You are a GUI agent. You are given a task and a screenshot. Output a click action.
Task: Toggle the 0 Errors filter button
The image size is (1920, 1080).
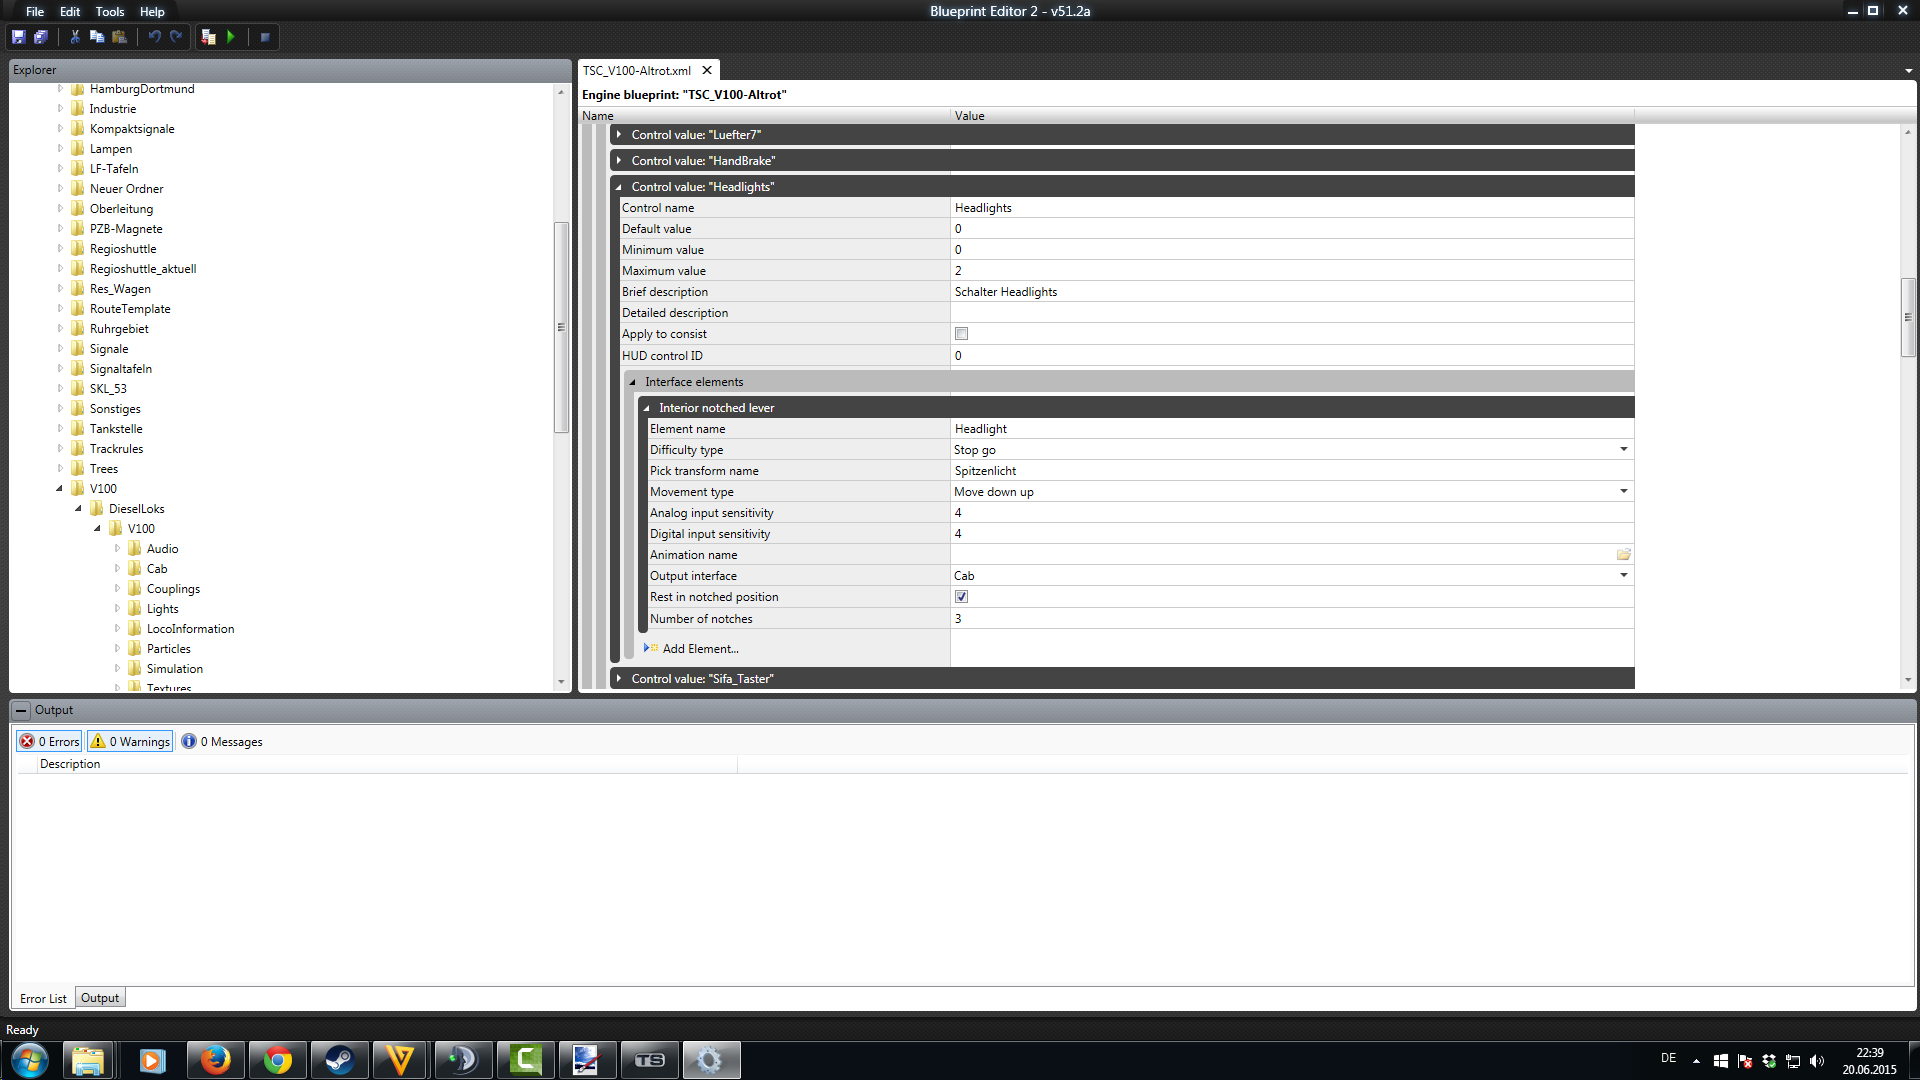tap(50, 741)
